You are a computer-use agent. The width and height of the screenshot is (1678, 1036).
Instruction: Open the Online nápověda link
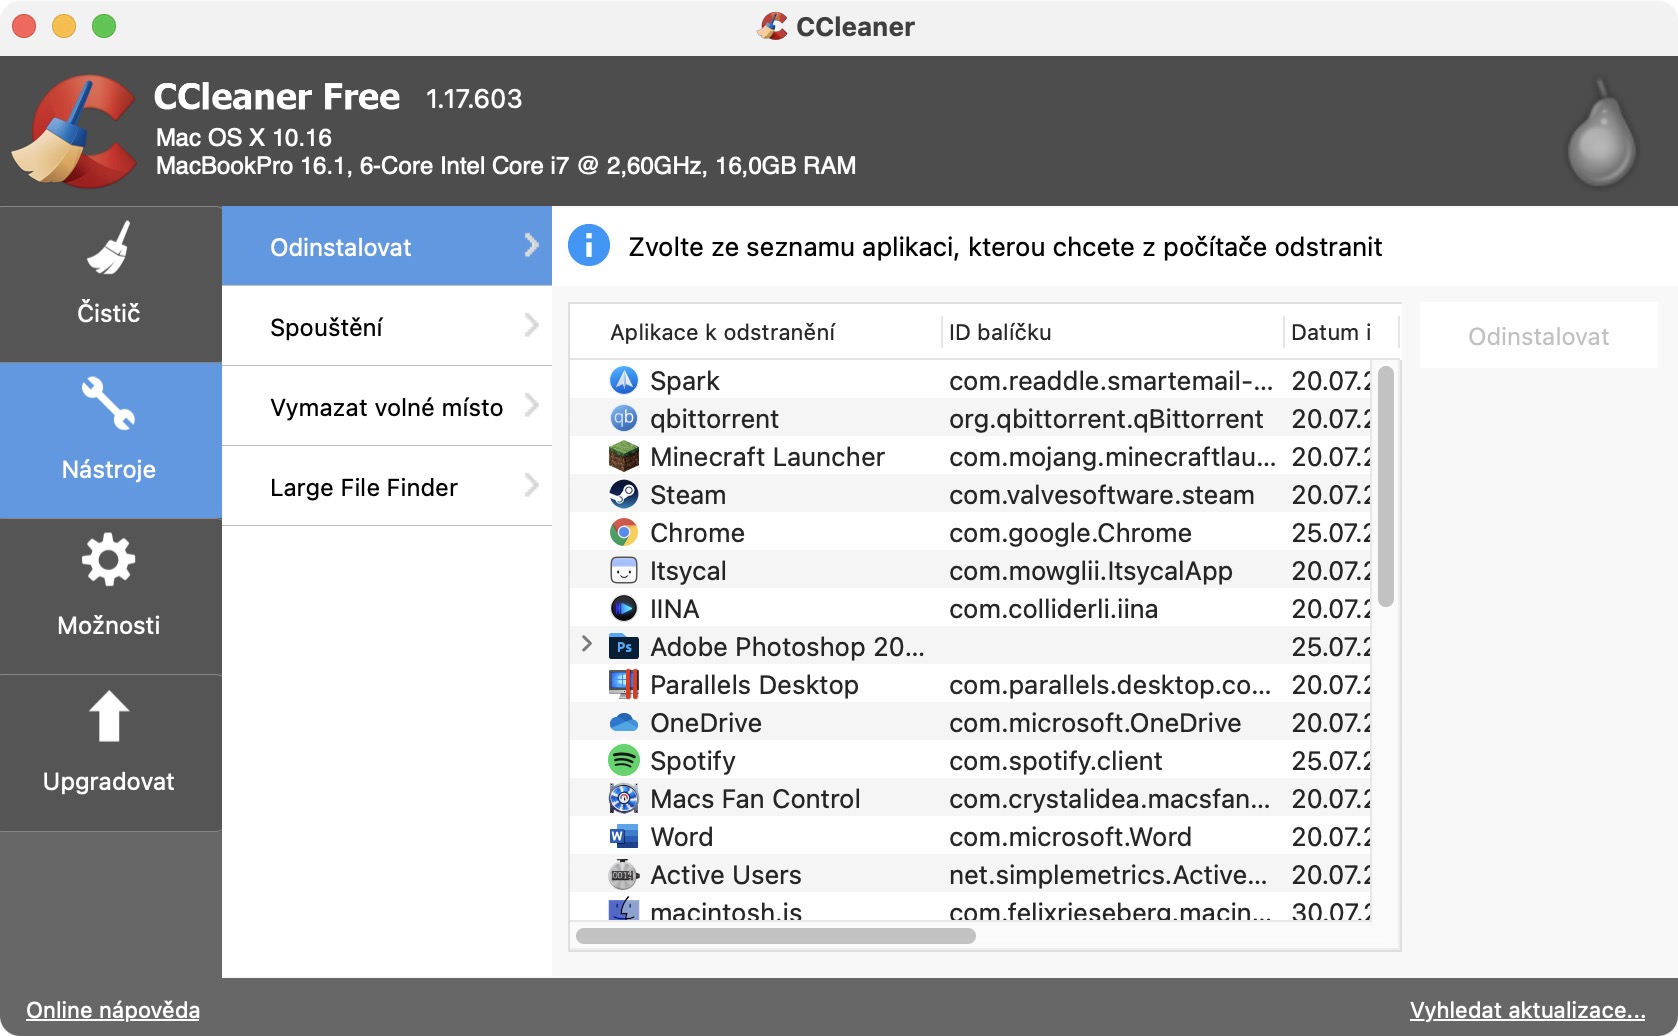tap(113, 1010)
